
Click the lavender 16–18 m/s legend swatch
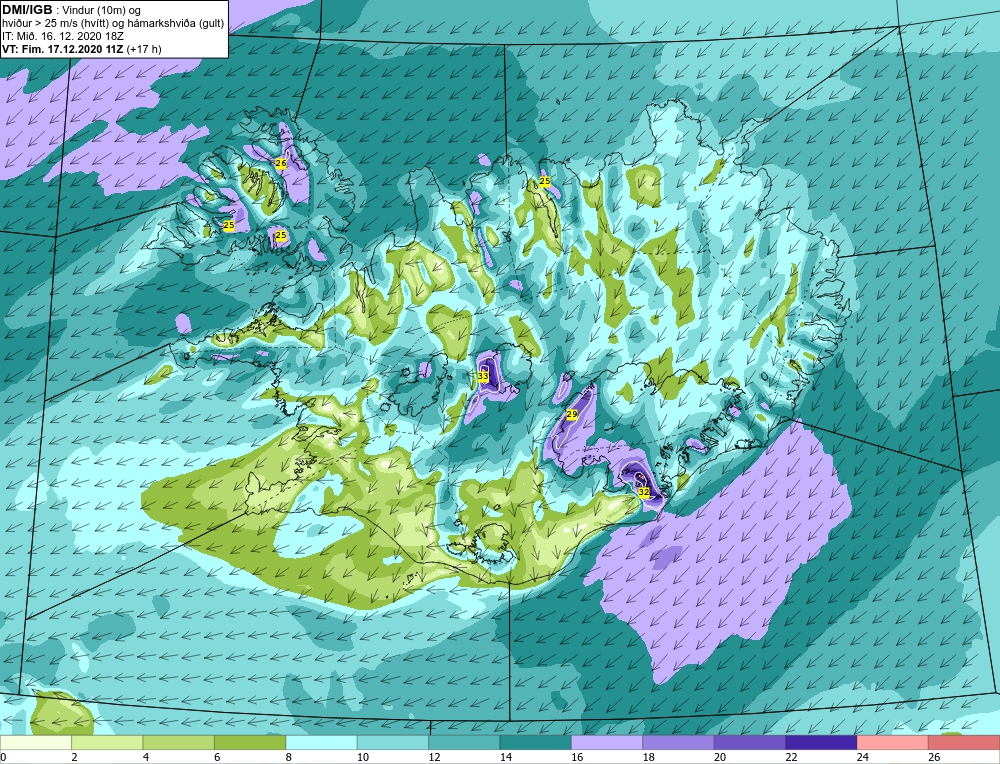607,743
